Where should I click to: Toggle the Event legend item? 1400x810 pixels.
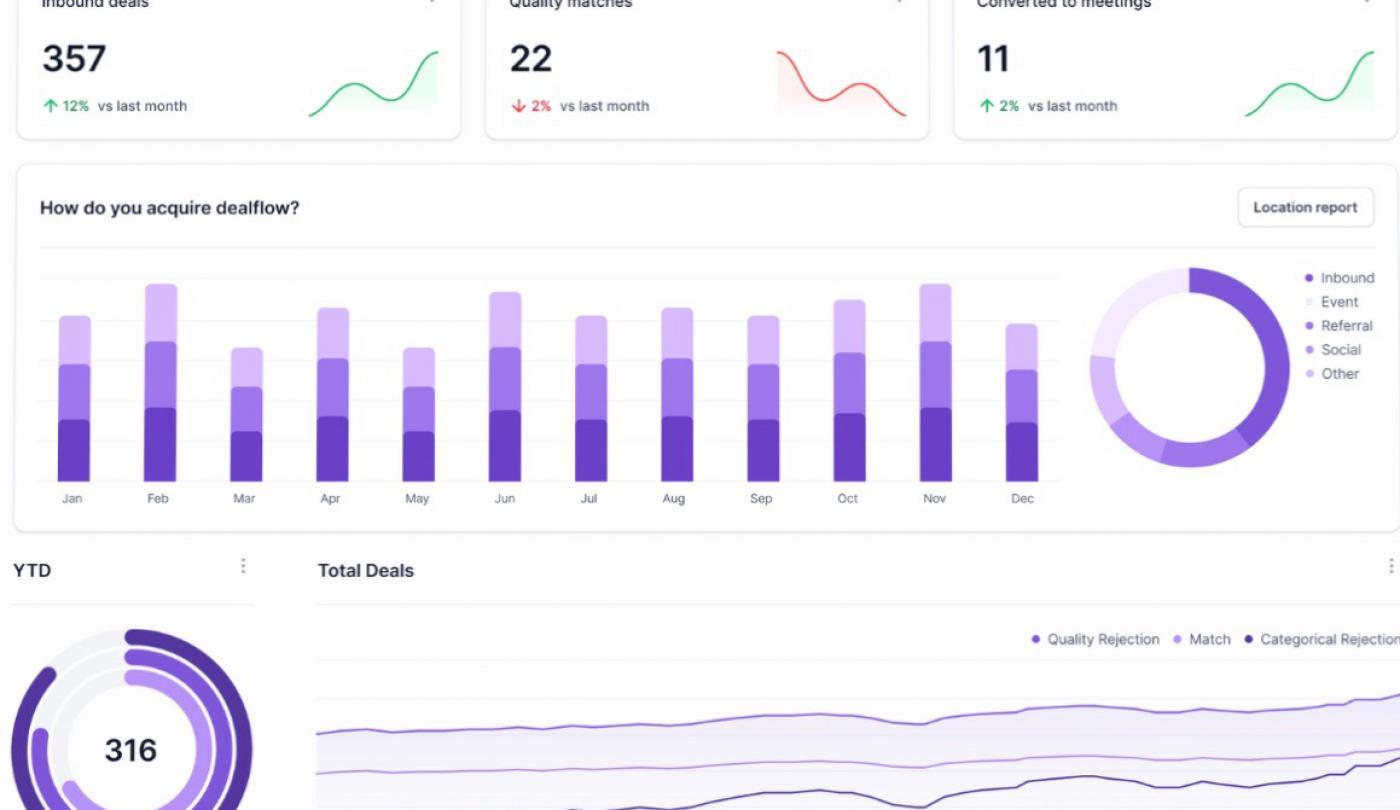tap(1331, 302)
